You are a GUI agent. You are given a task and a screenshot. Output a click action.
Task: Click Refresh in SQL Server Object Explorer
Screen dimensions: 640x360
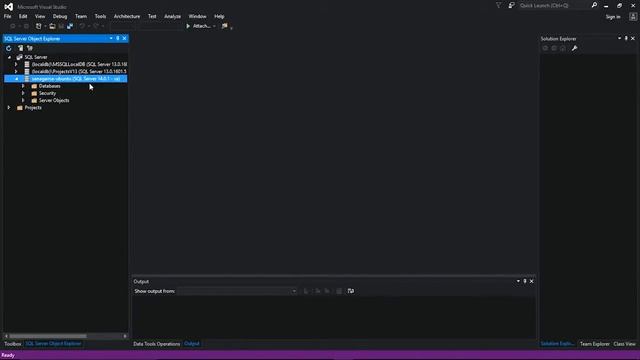click(x=9, y=48)
